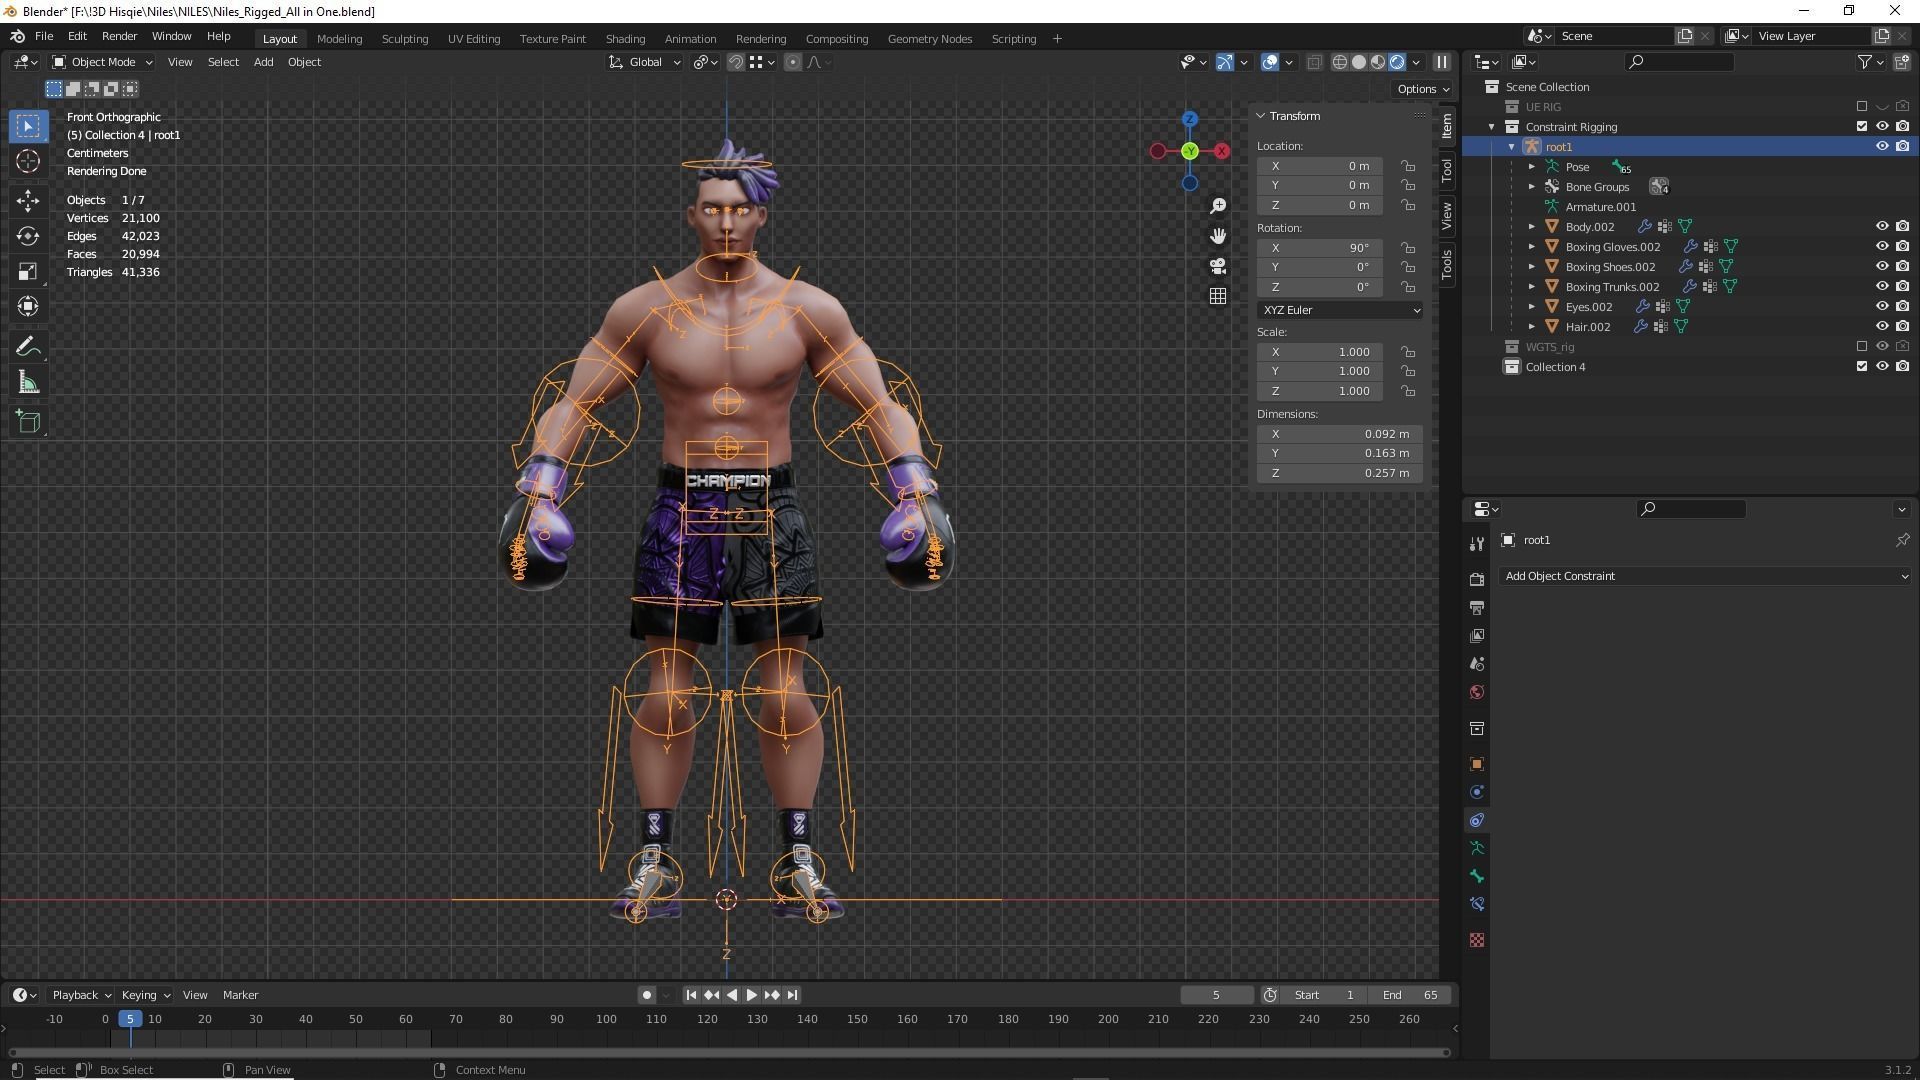
Task: Expand the Hair.002 tree item
Action: (1531, 327)
